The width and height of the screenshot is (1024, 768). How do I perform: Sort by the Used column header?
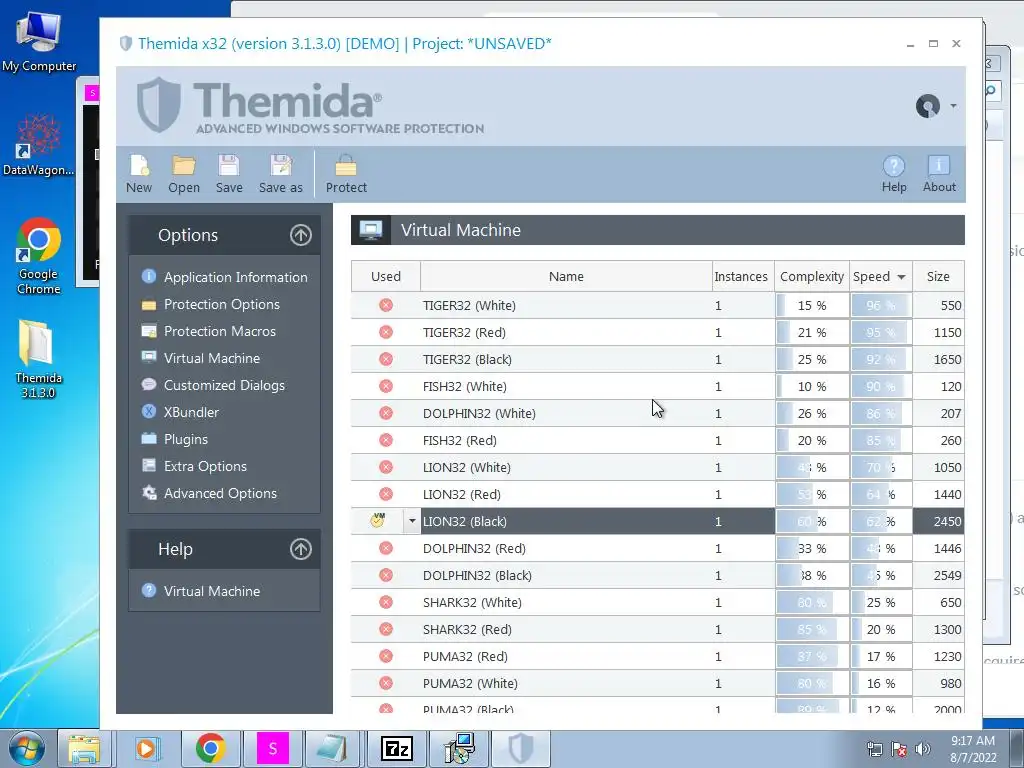coord(385,276)
